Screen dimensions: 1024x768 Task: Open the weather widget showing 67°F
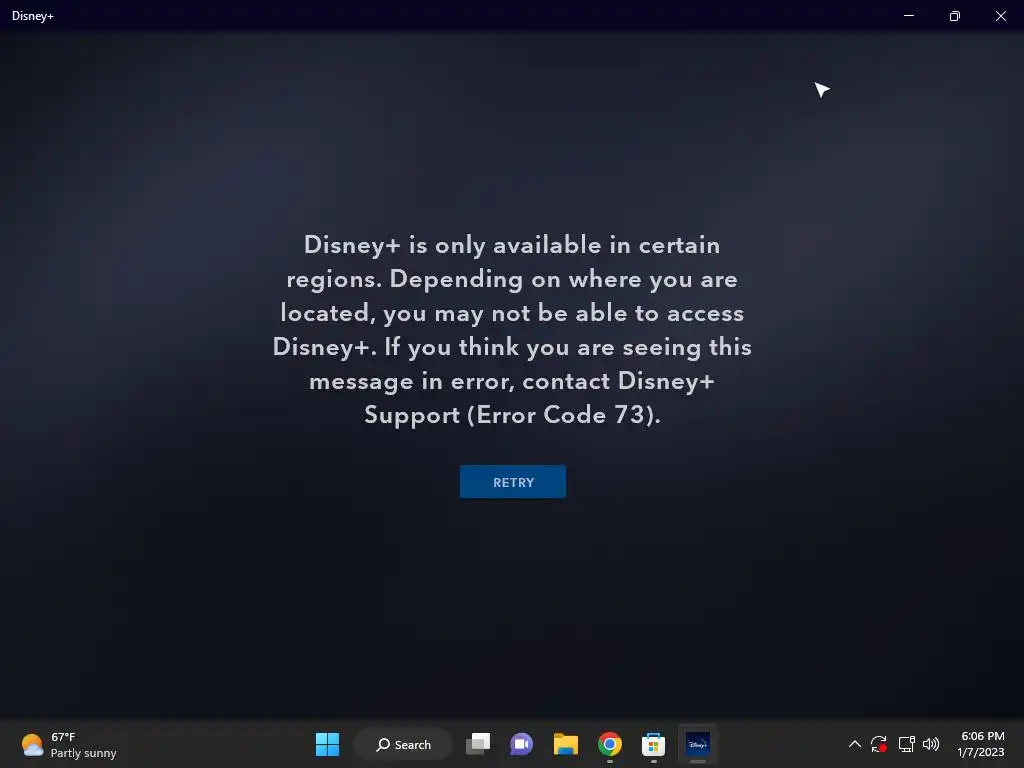pos(69,744)
